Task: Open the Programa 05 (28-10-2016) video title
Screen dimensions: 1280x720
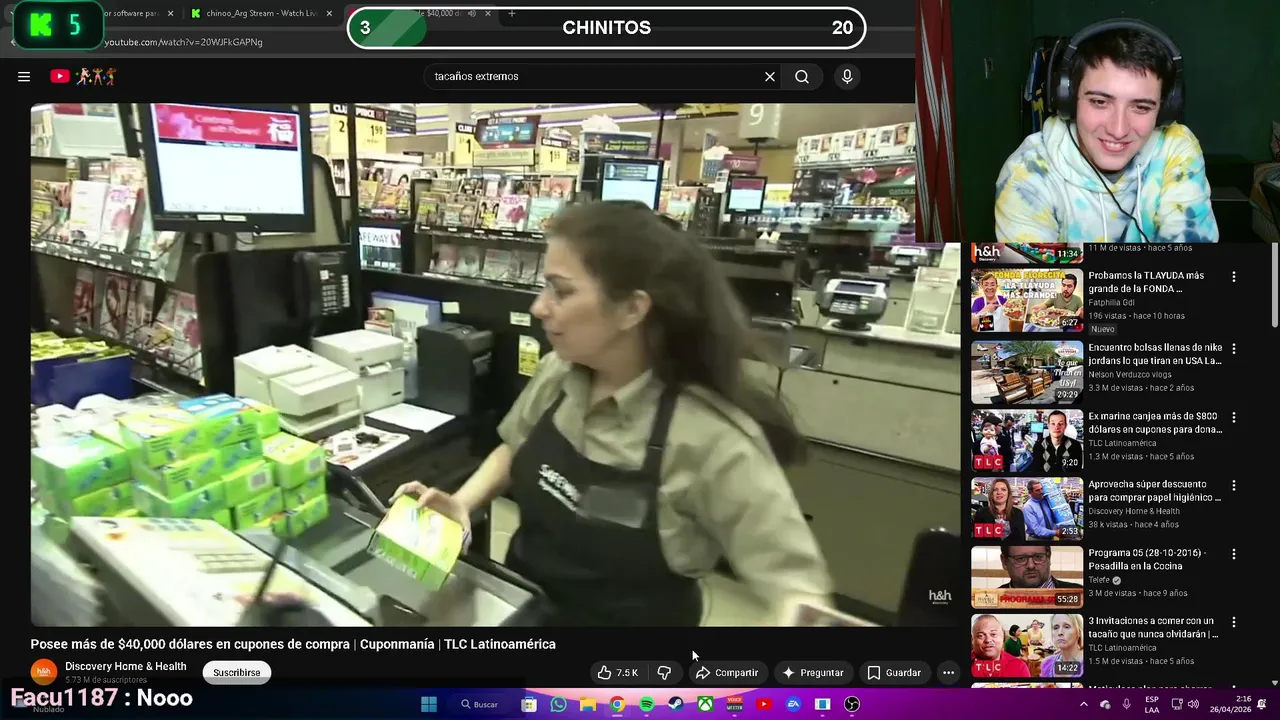Action: tap(1147, 559)
